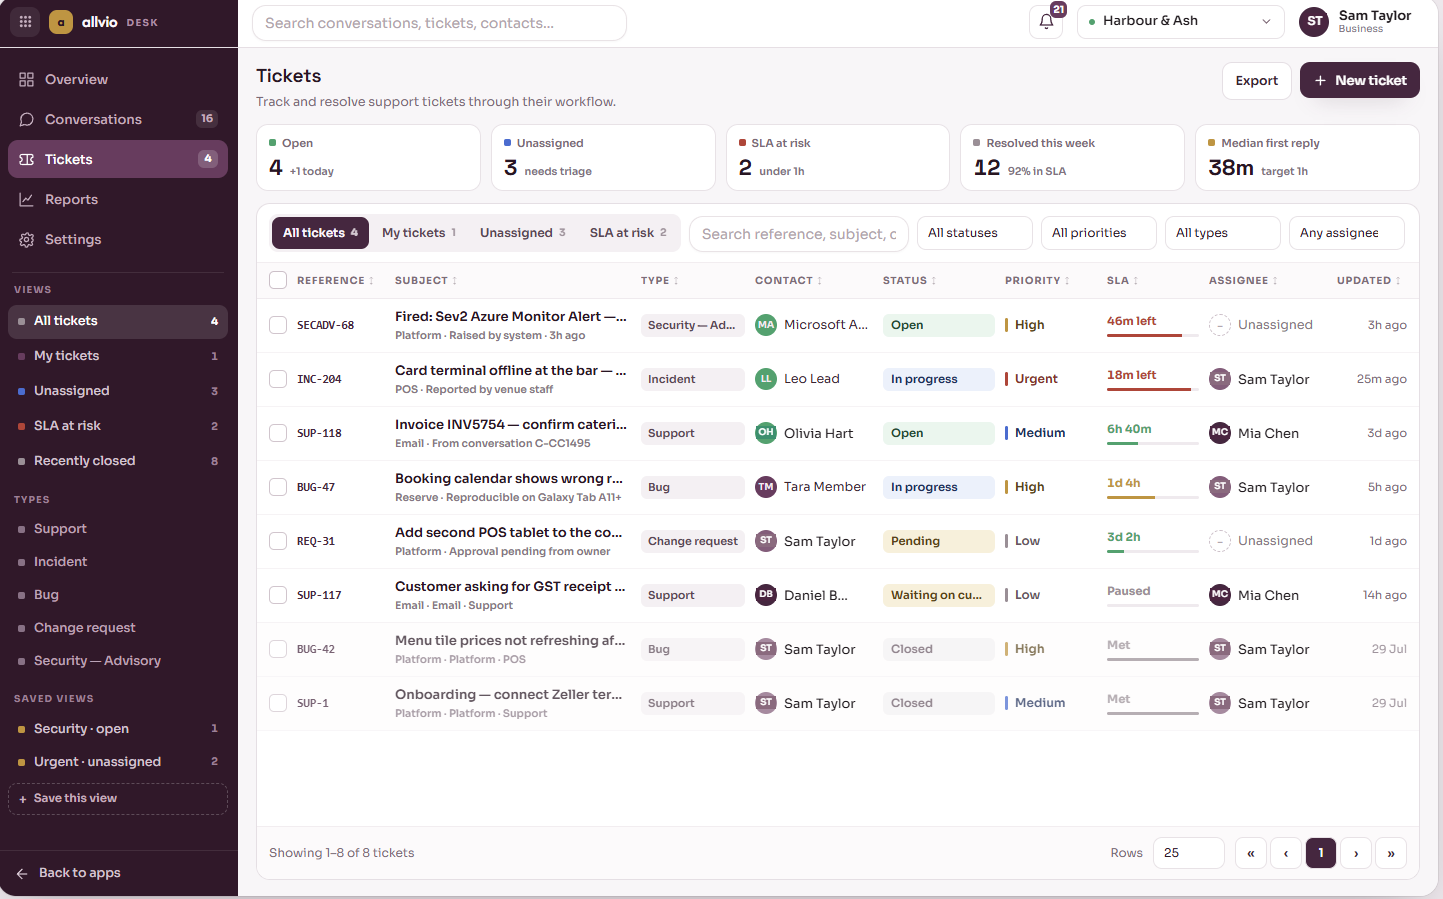Click Tara Member's TM avatar
This screenshot has width=1443, height=899.
coord(766,487)
